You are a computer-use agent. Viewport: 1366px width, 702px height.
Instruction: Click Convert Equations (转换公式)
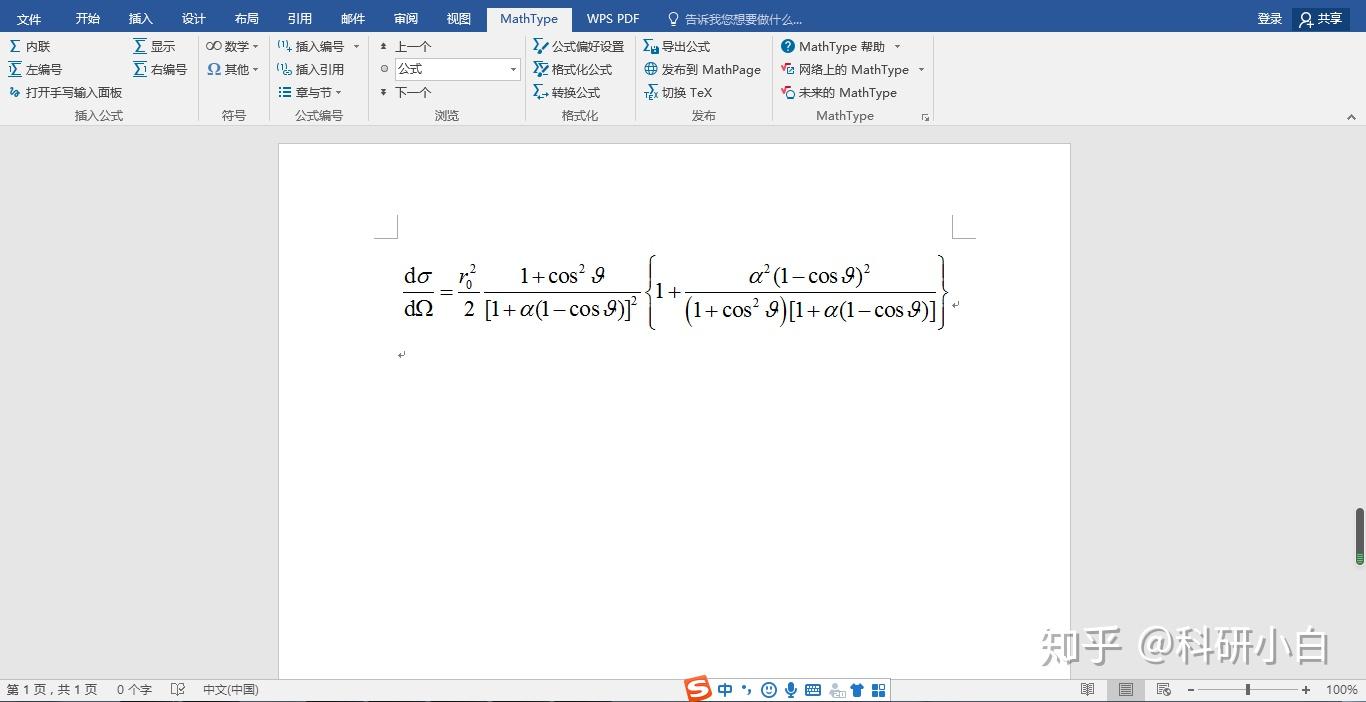tap(566, 92)
